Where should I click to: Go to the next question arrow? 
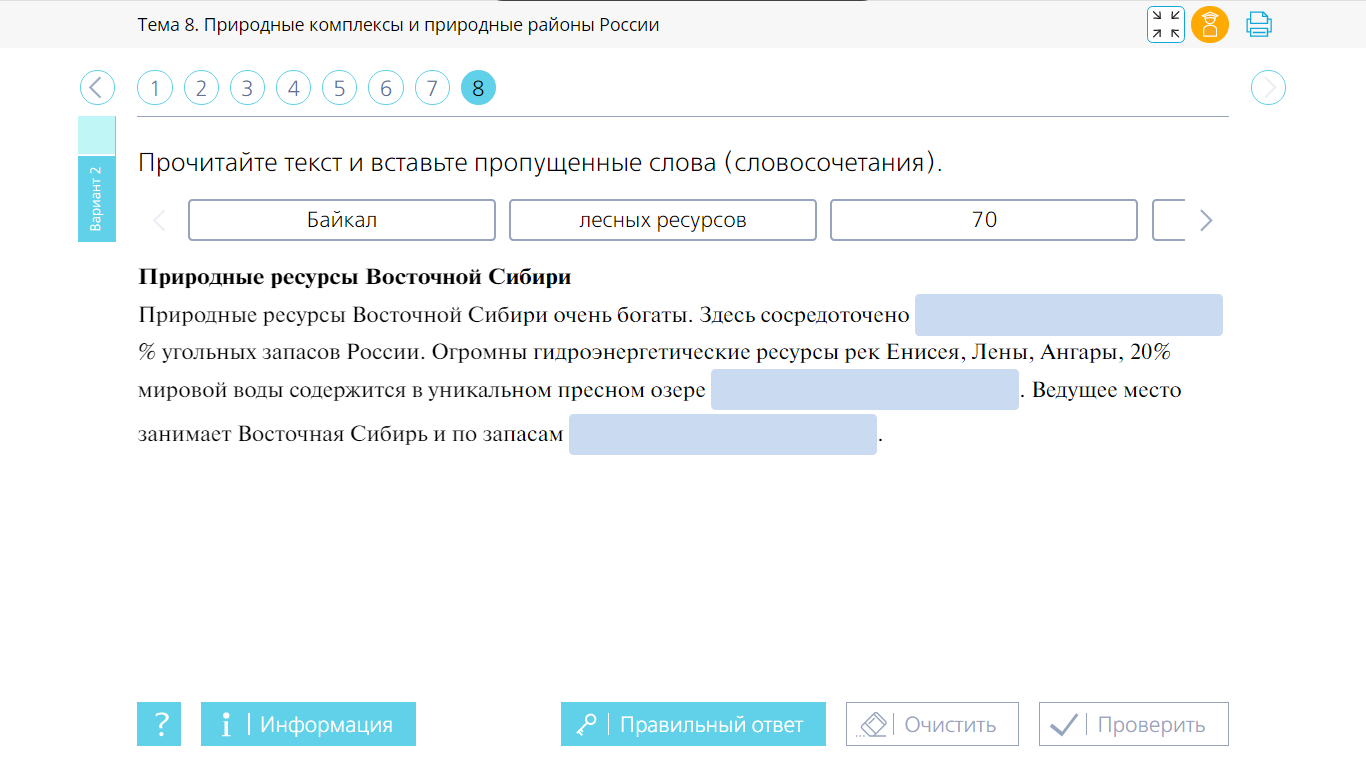1269,88
